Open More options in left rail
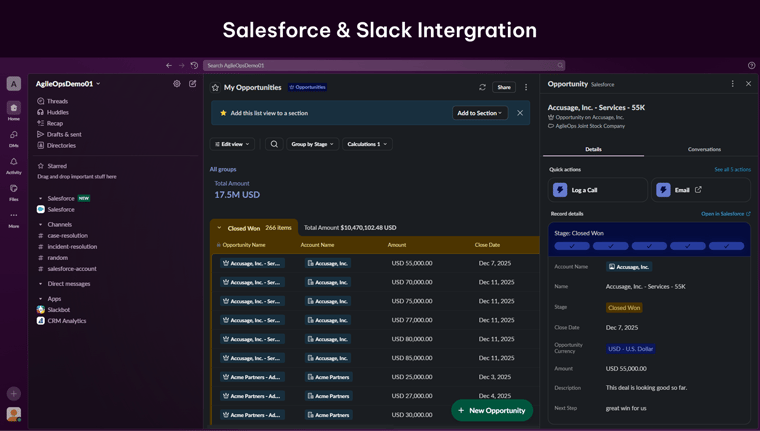Screen dimensions: 760x431 [14, 219]
